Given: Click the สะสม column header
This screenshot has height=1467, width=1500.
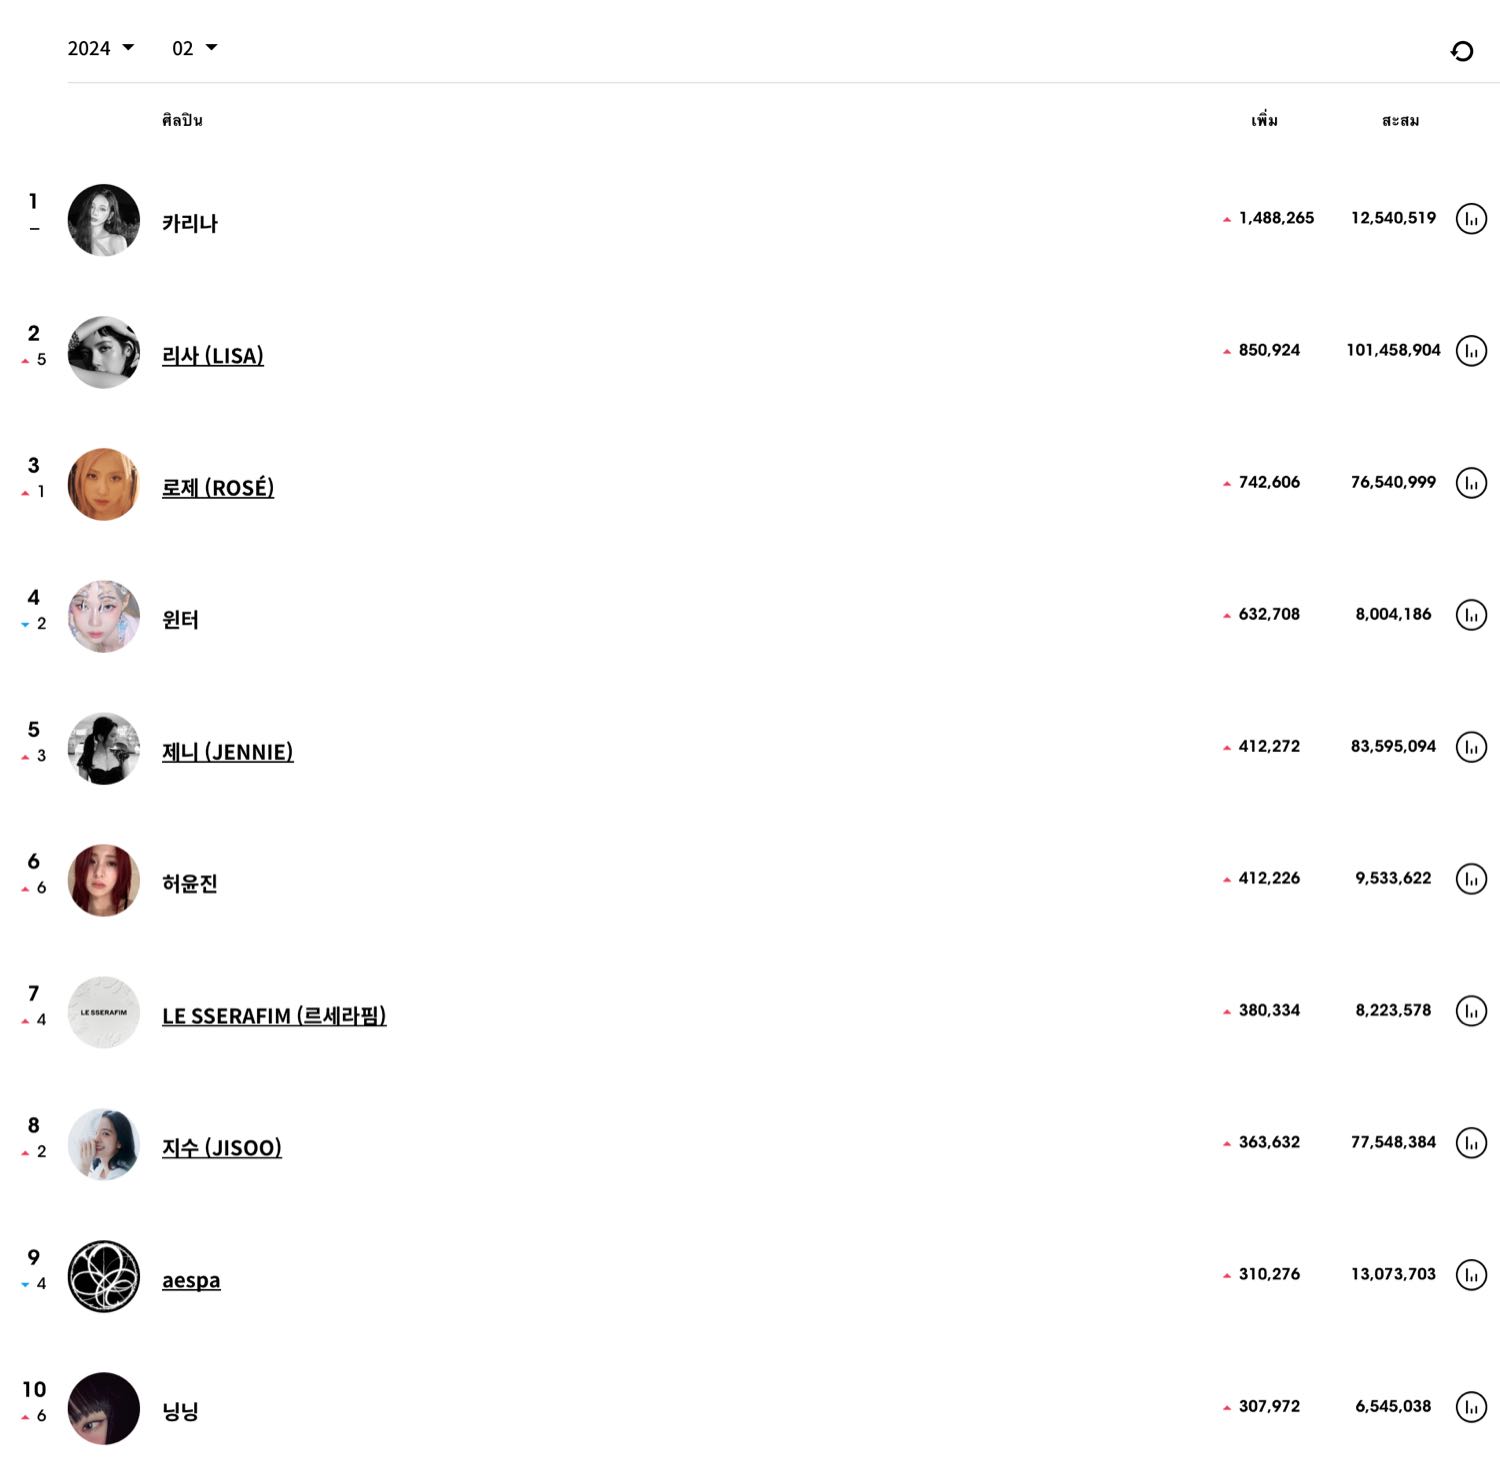Looking at the screenshot, I should click(1400, 121).
